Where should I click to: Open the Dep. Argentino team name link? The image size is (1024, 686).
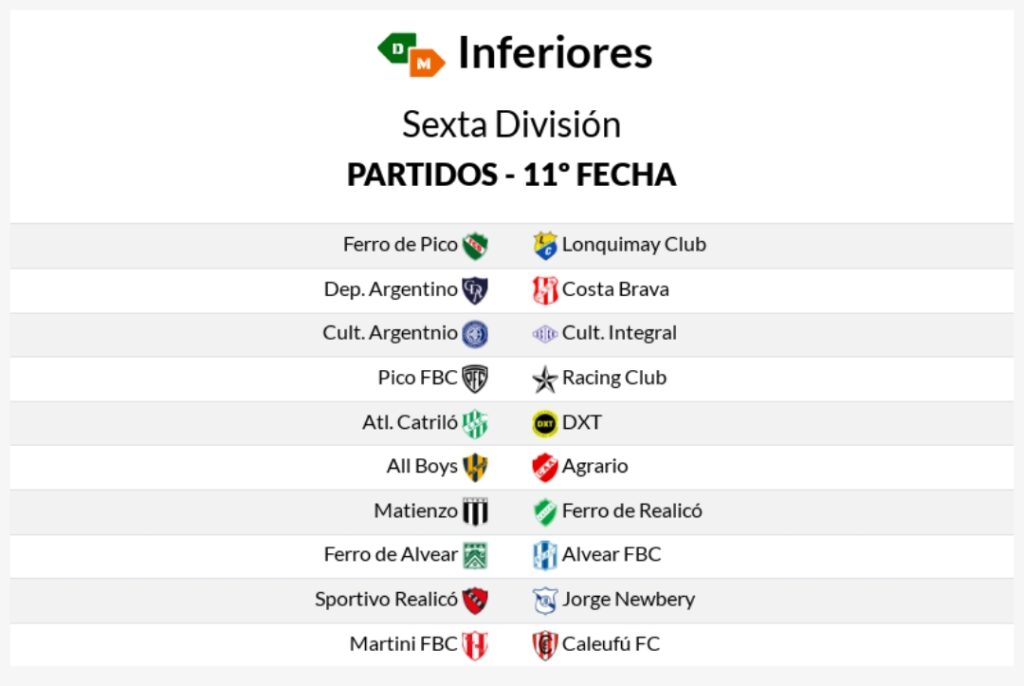click(391, 289)
